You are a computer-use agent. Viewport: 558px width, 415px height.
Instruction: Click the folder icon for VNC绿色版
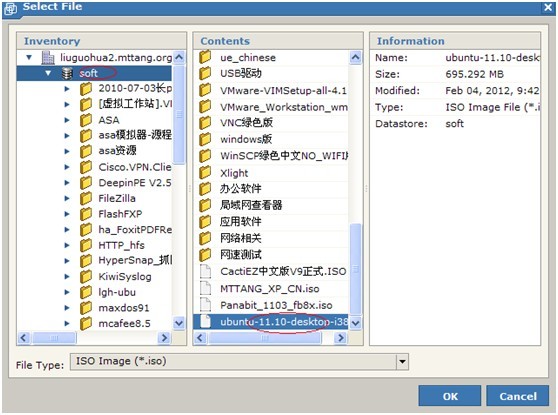click(205, 123)
